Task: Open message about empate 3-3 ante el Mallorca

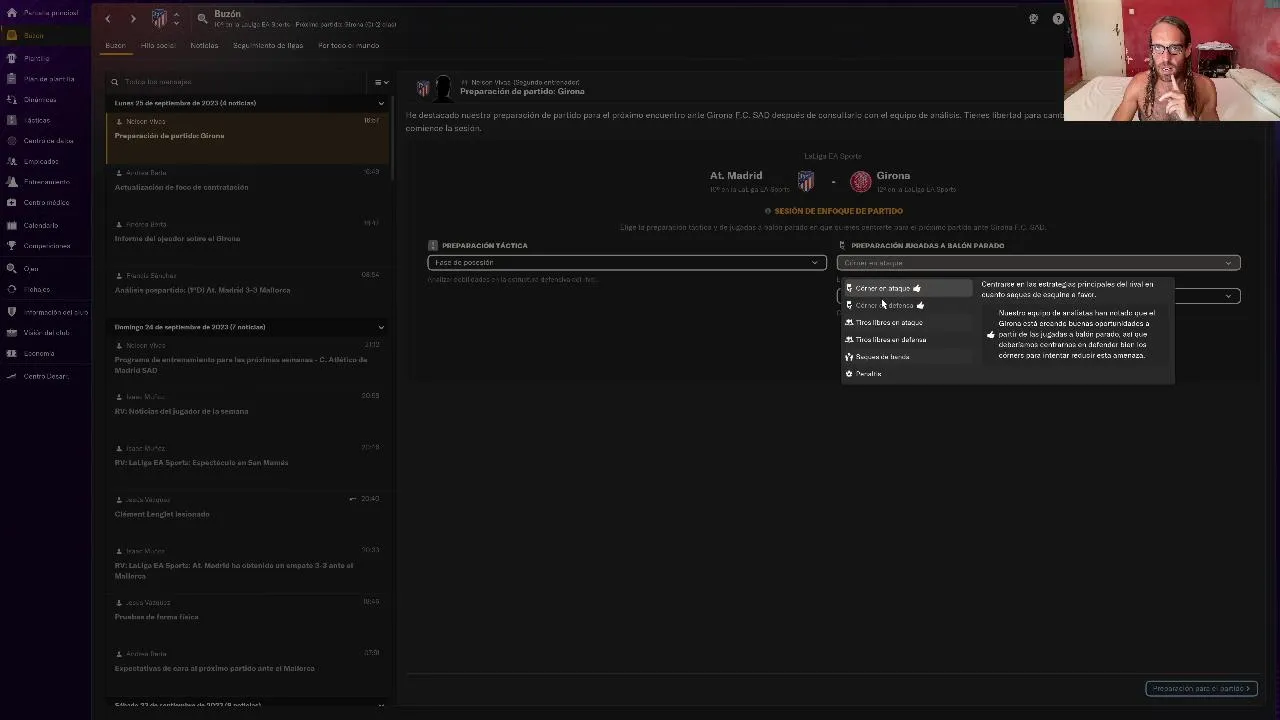Action: pos(247,567)
